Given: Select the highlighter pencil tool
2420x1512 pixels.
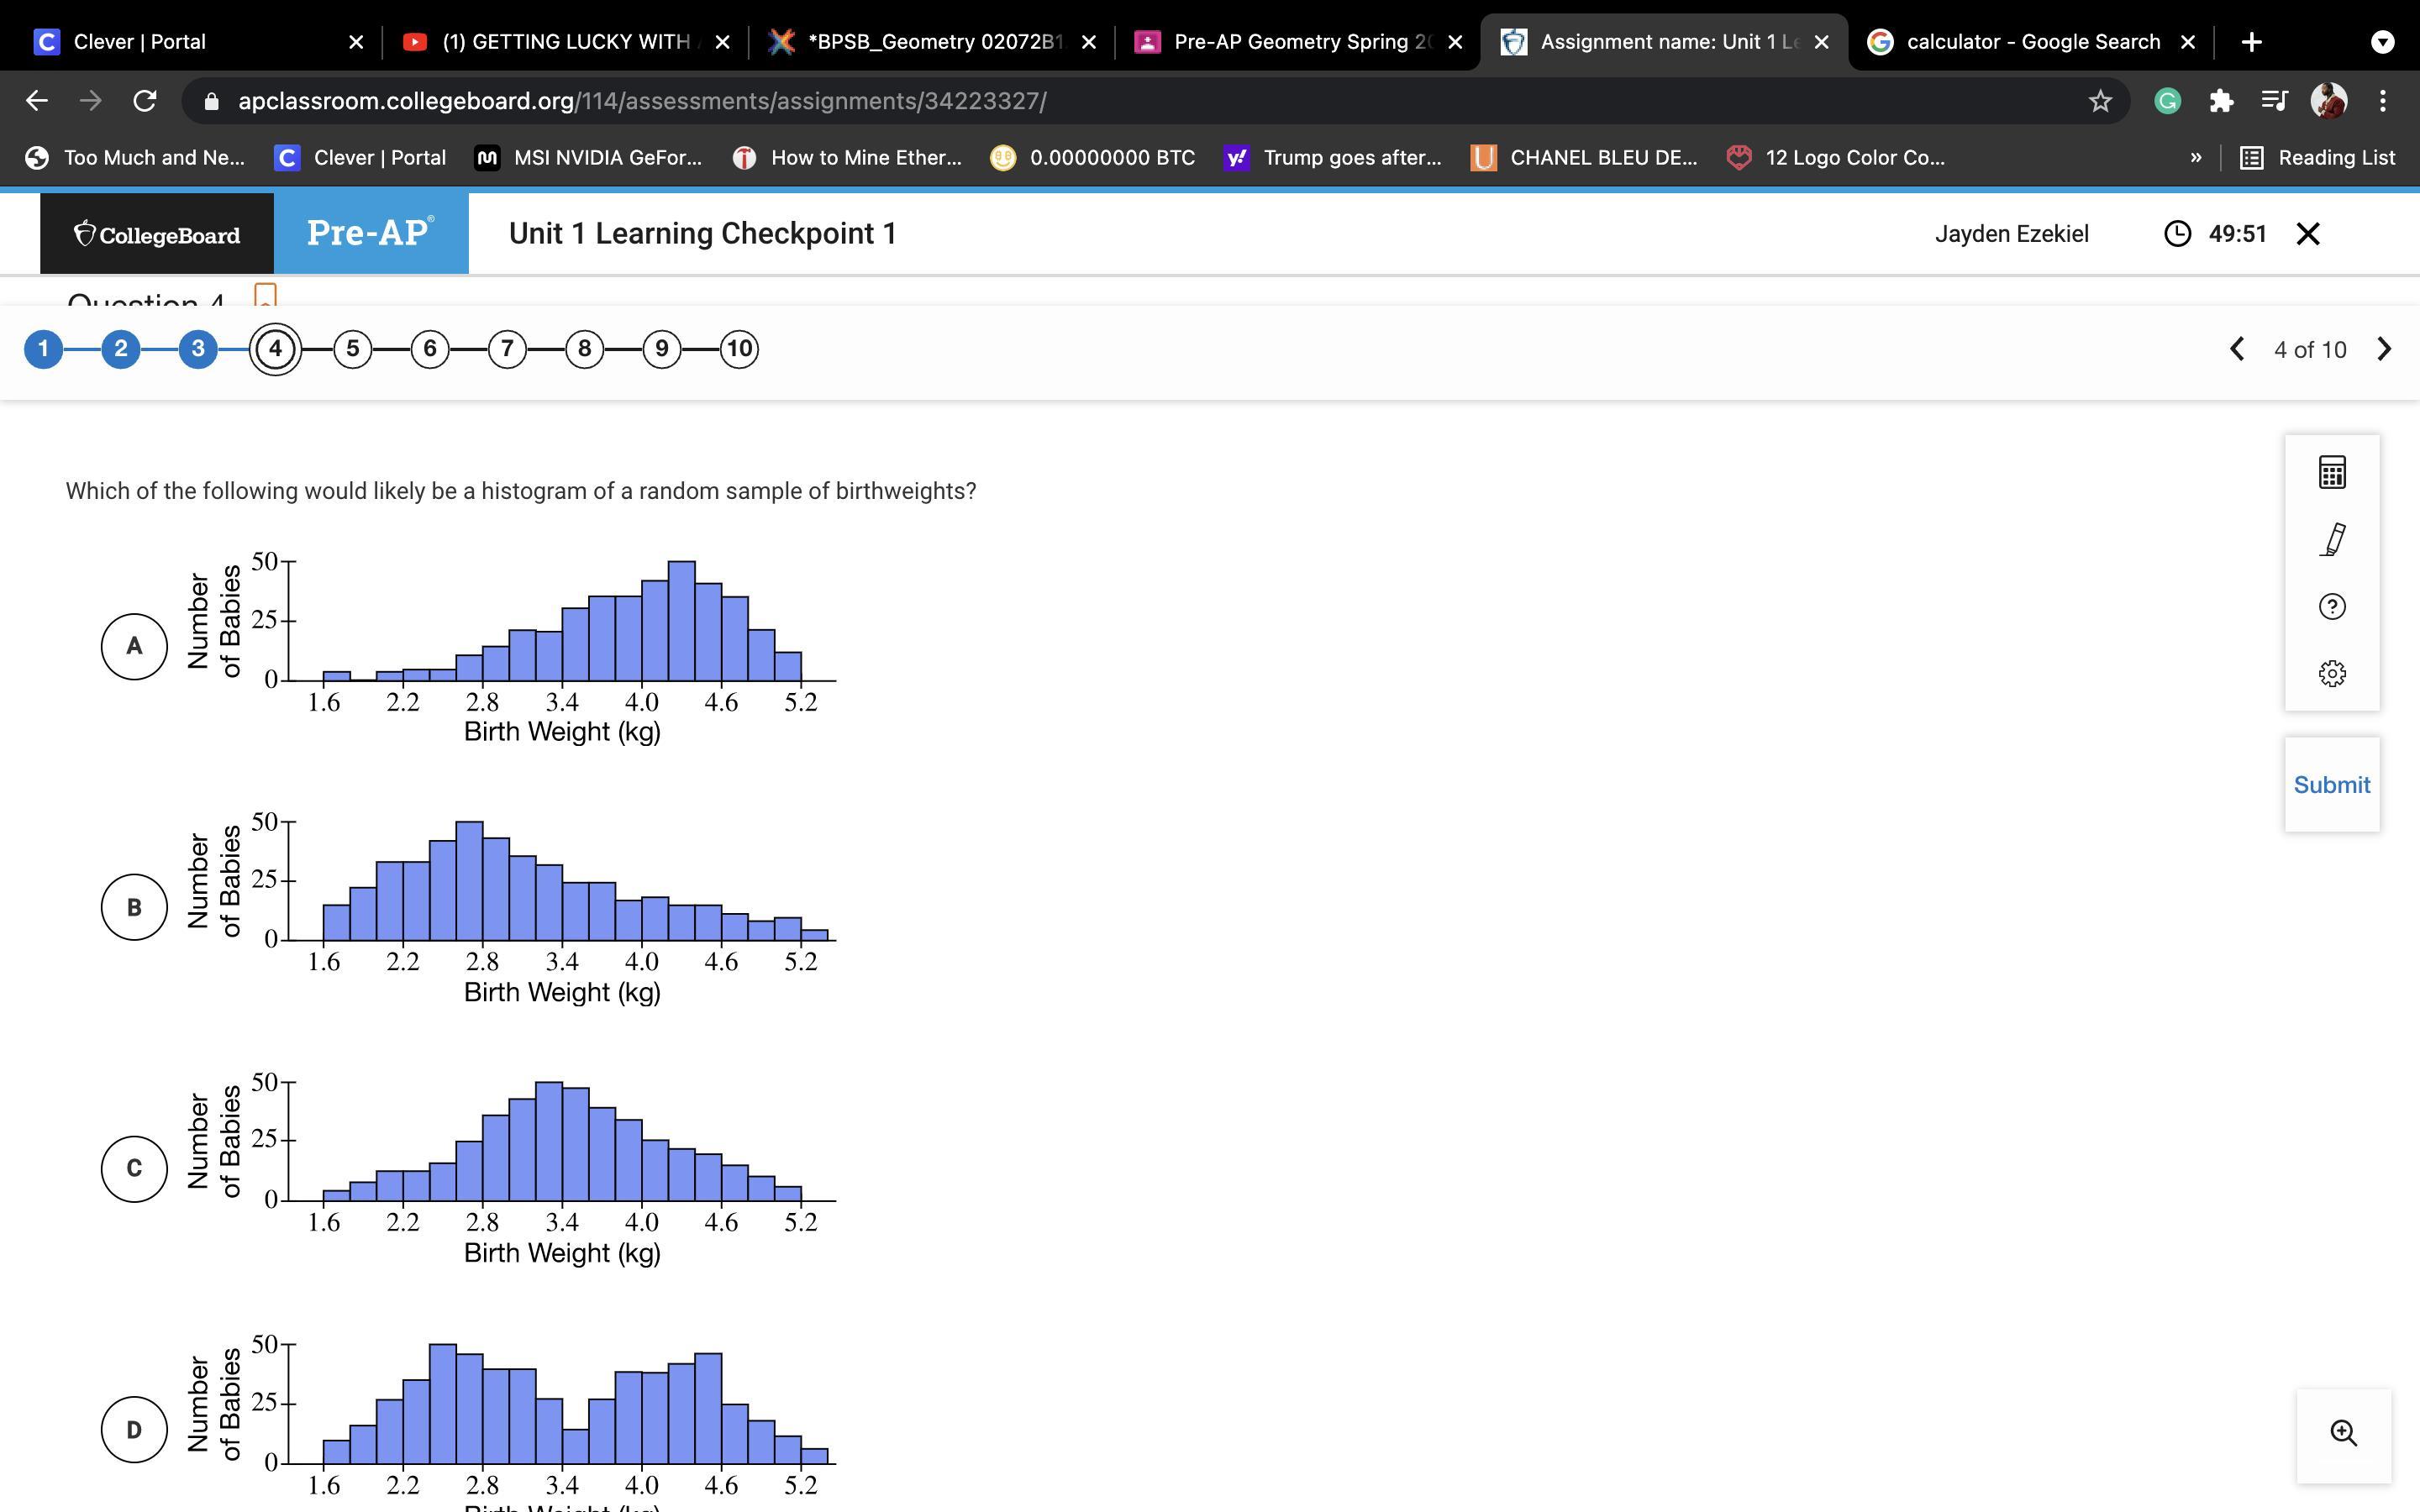Looking at the screenshot, I should tap(2332, 540).
